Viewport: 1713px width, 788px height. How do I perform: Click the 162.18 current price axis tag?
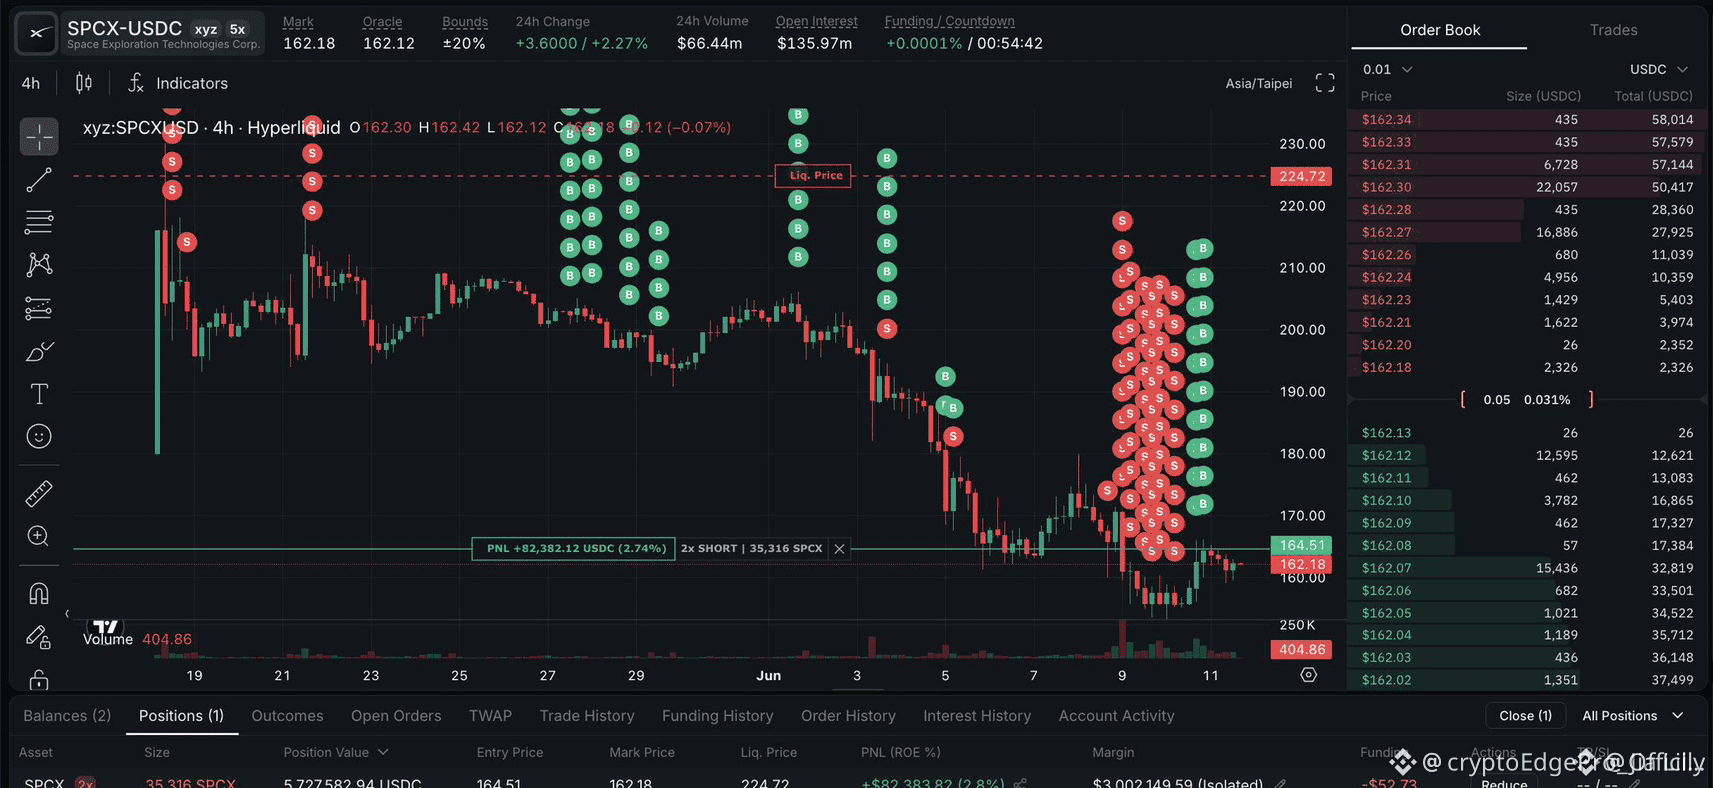1301,564
